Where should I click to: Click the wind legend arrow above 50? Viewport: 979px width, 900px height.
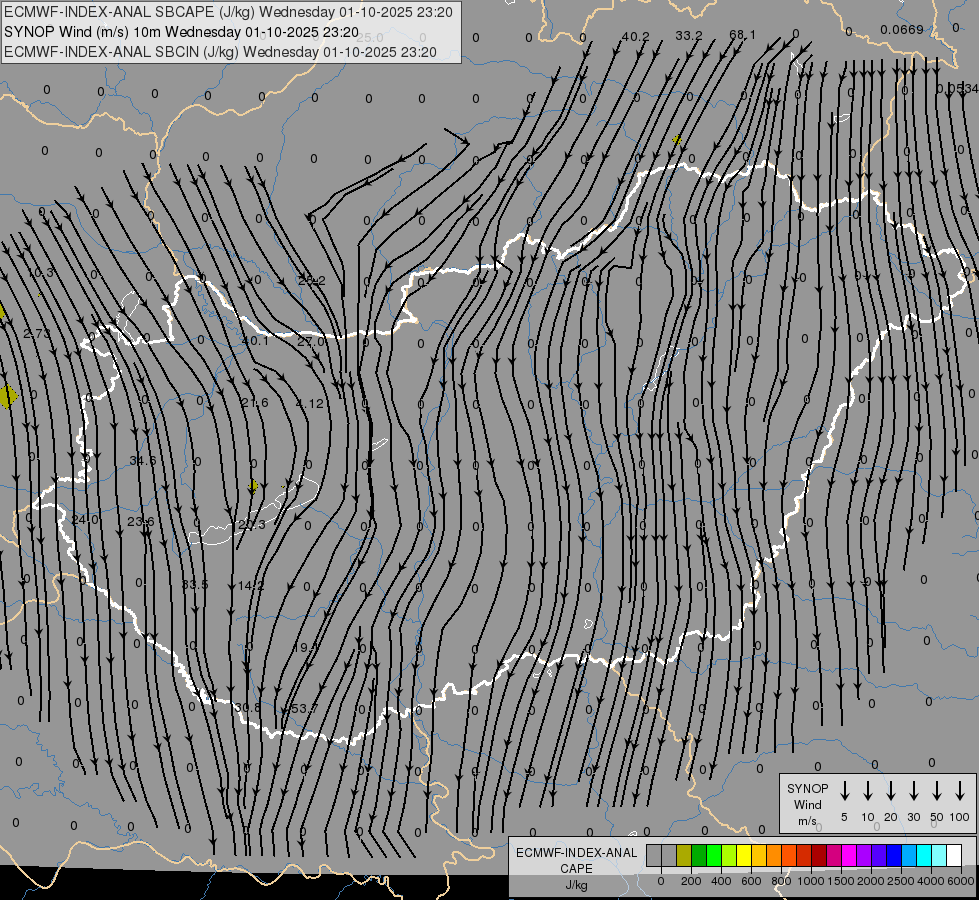pos(937,791)
